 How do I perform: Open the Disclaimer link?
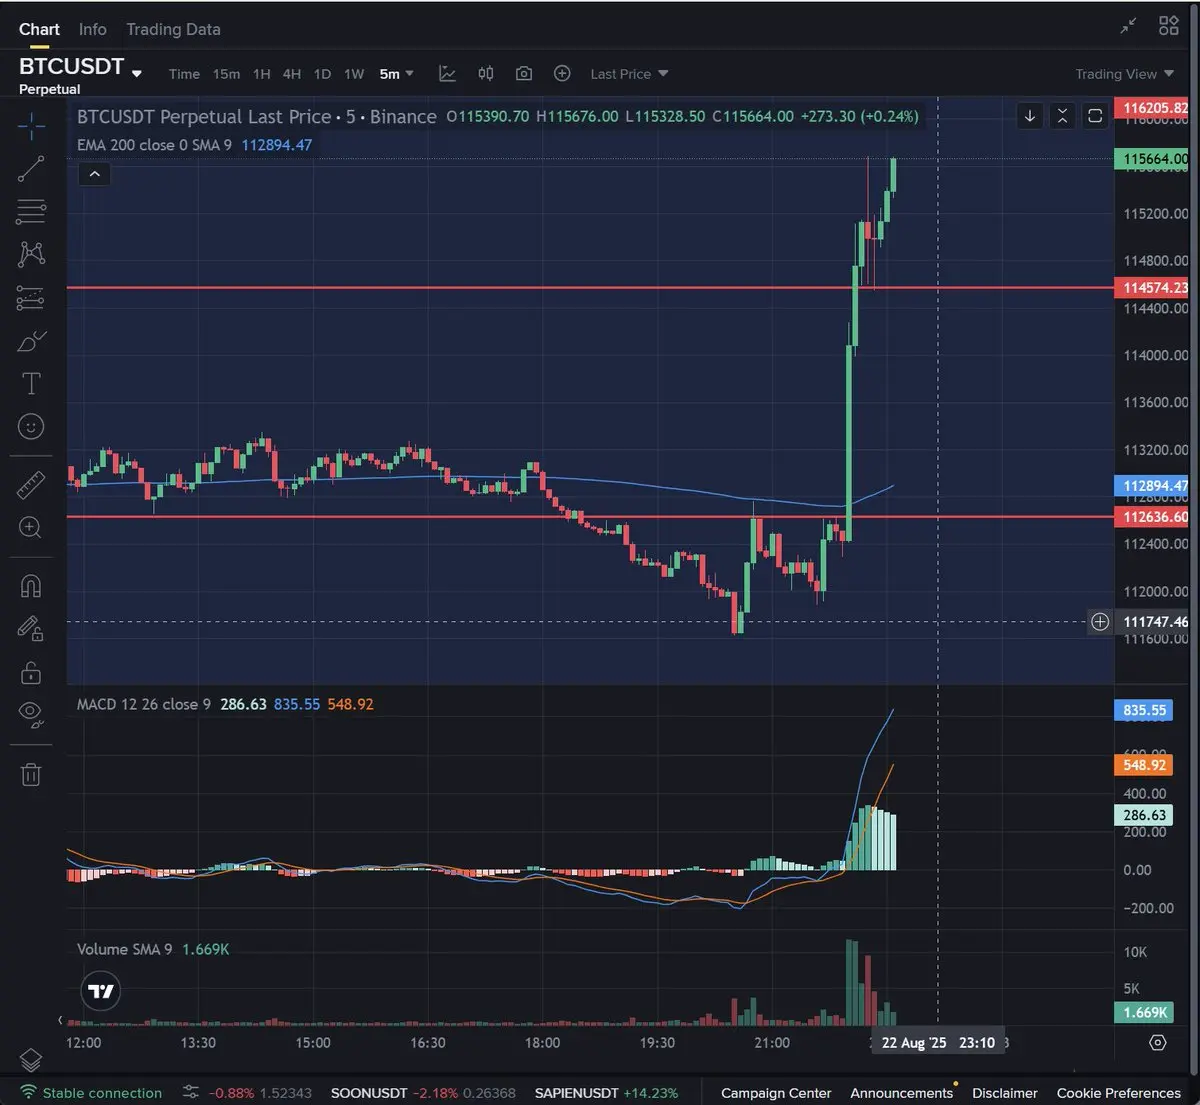tap(1005, 1093)
